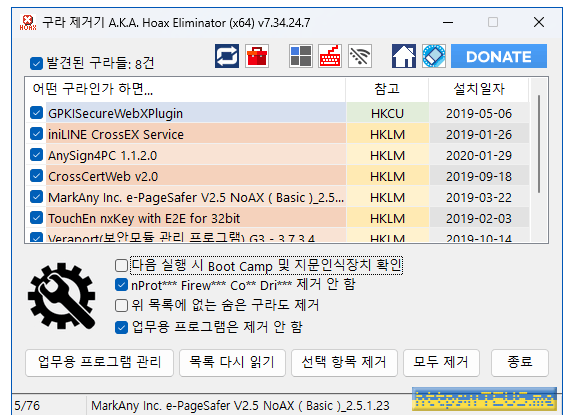
Task: Click the 2019-03-22 install date cell
Action: coord(479,198)
